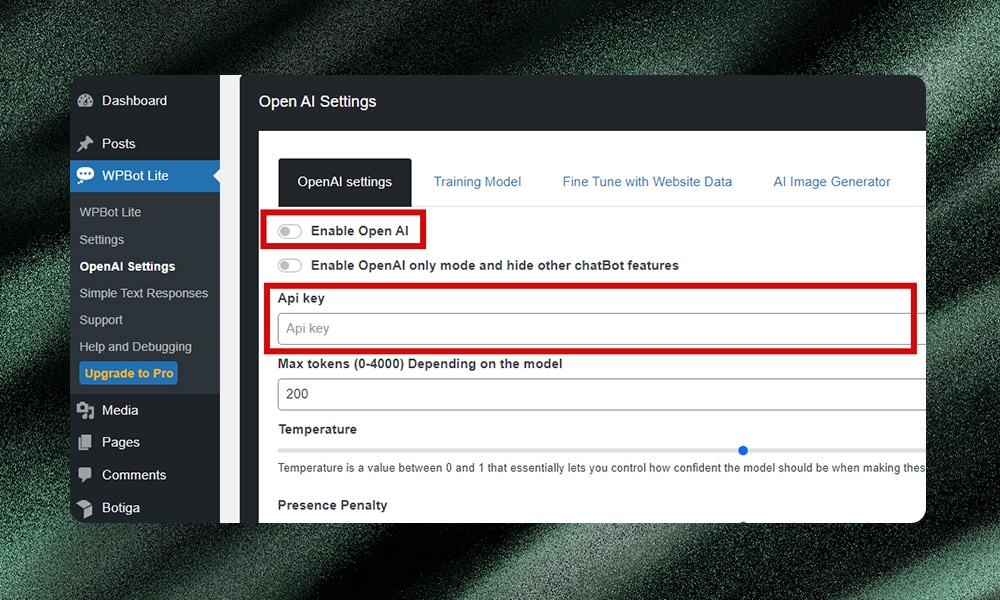Click the Upgrade to Pro button
The image size is (1000, 600).
[129, 374]
